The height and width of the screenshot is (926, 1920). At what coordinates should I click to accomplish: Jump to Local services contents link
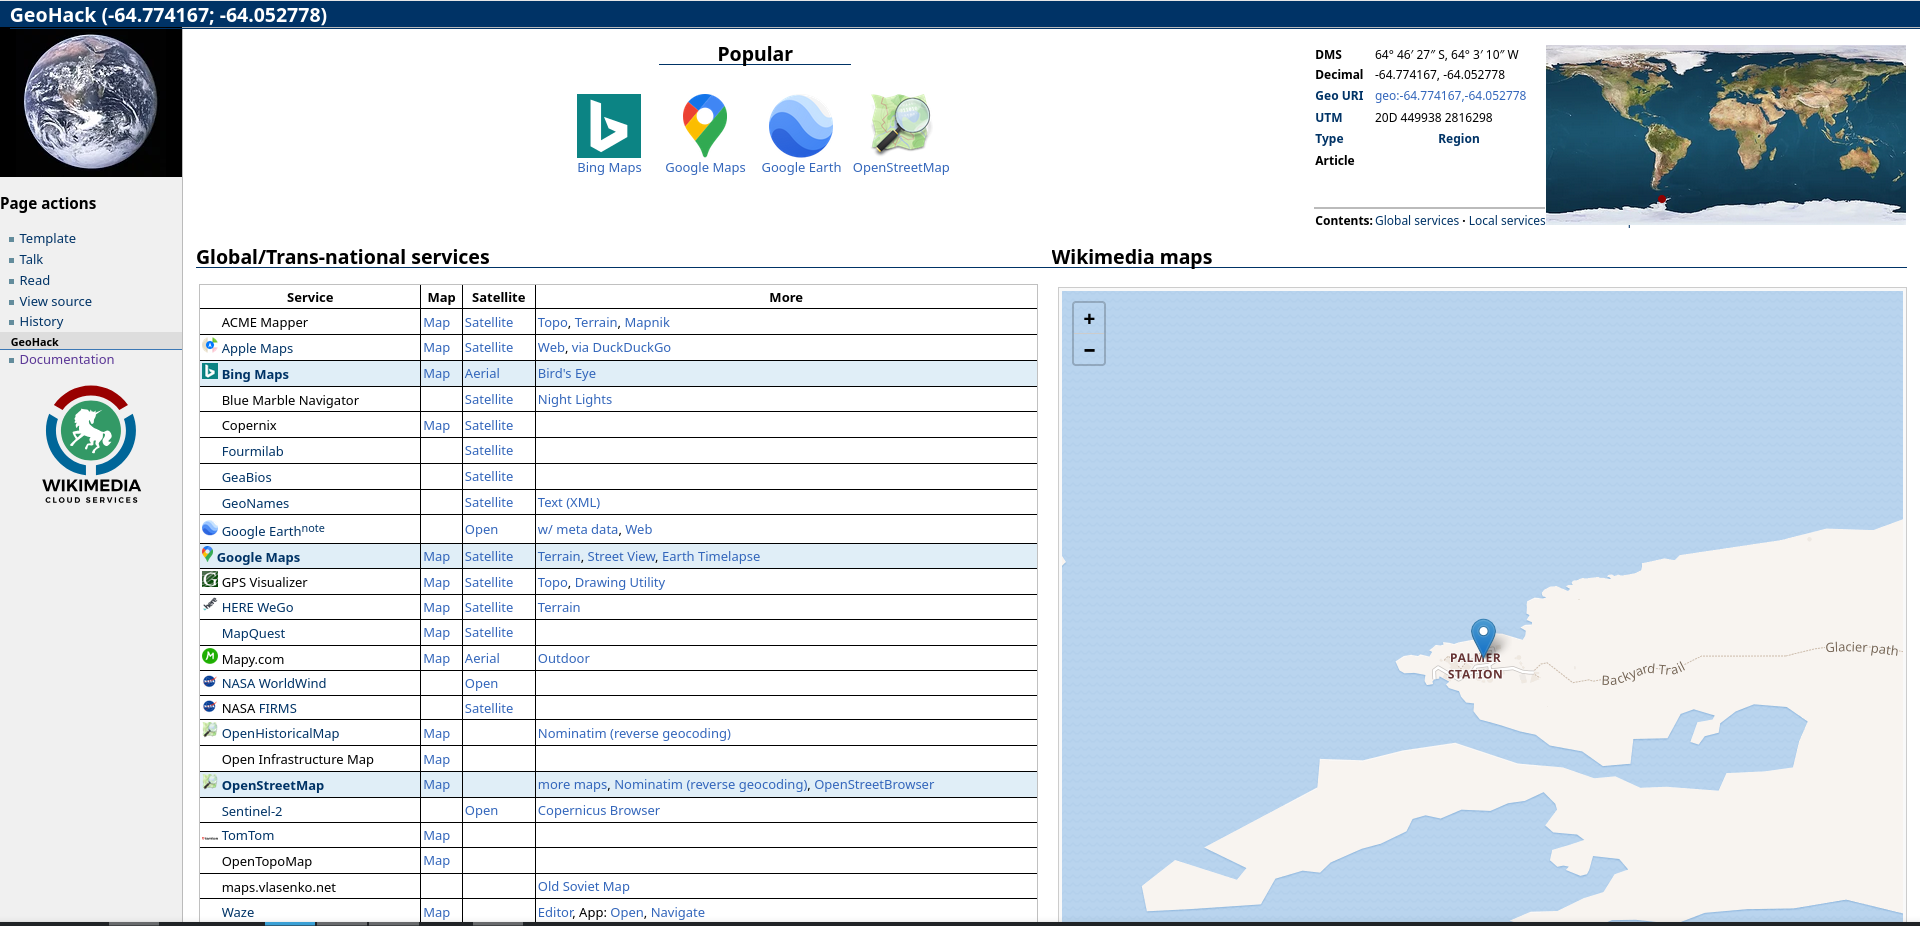point(1507,221)
